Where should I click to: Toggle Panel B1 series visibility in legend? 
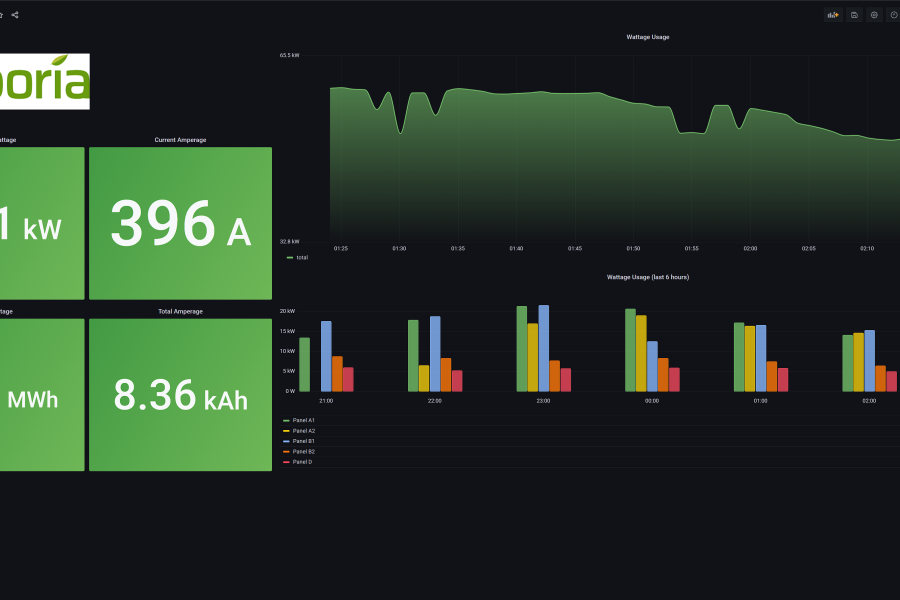pos(303,441)
